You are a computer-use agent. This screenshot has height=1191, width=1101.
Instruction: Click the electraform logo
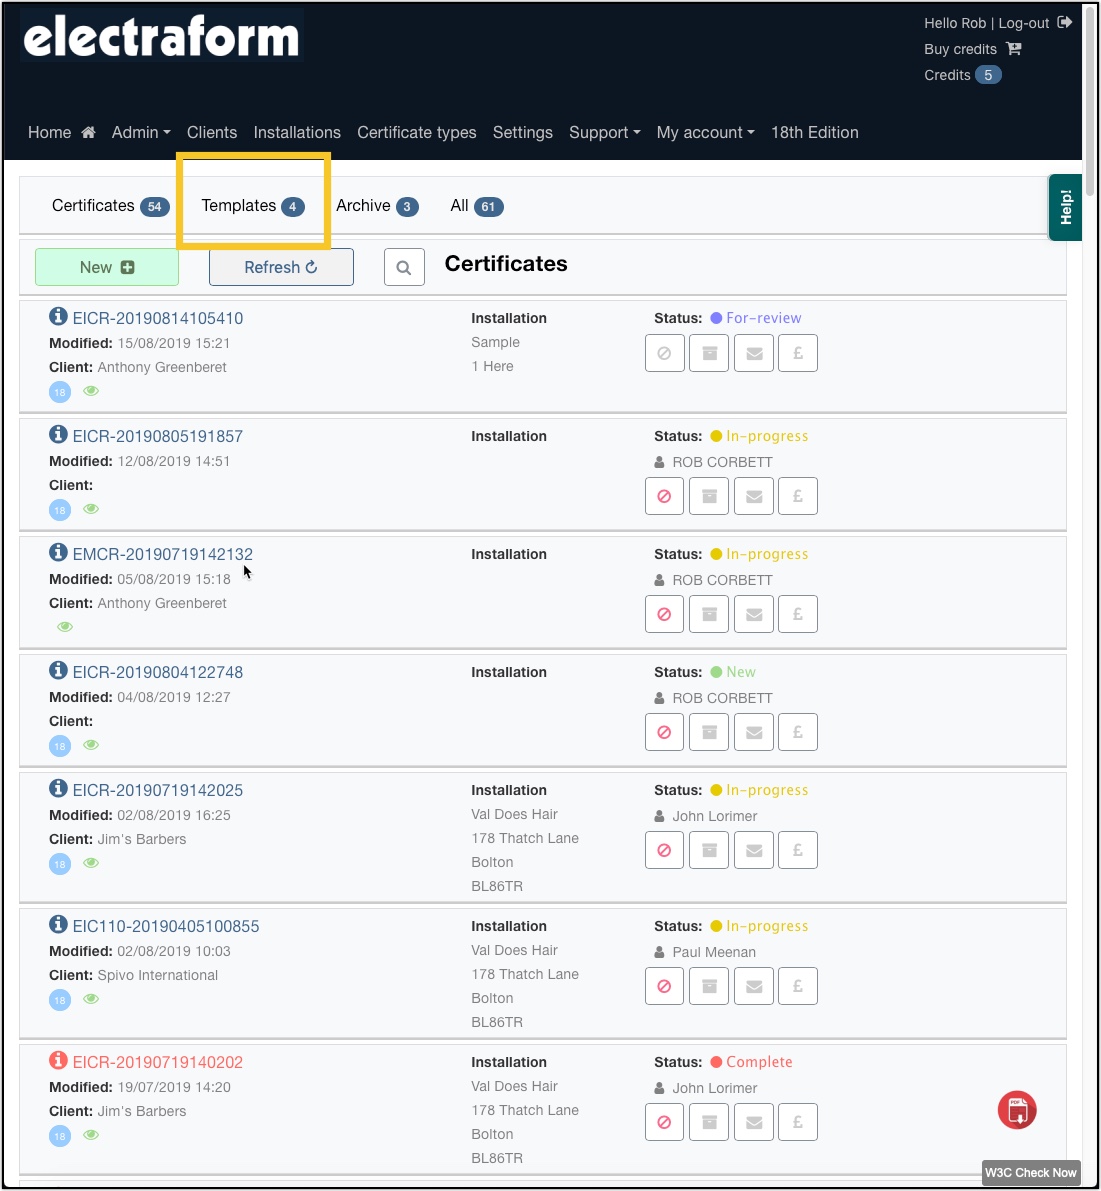tap(162, 36)
